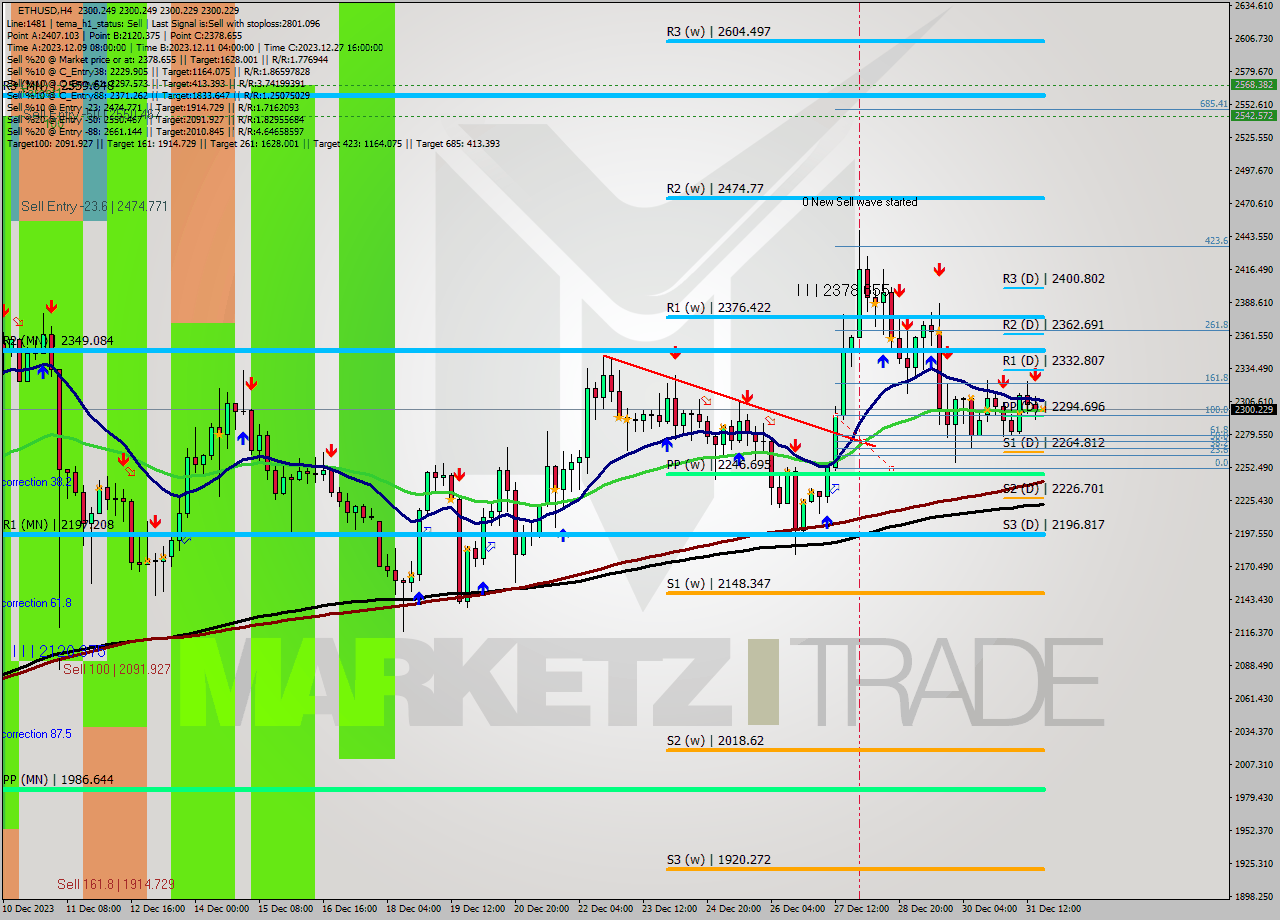Select the R1 (MN) 2197.208 label
Image resolution: width=1280 pixels, height=920 pixels.
point(58,525)
